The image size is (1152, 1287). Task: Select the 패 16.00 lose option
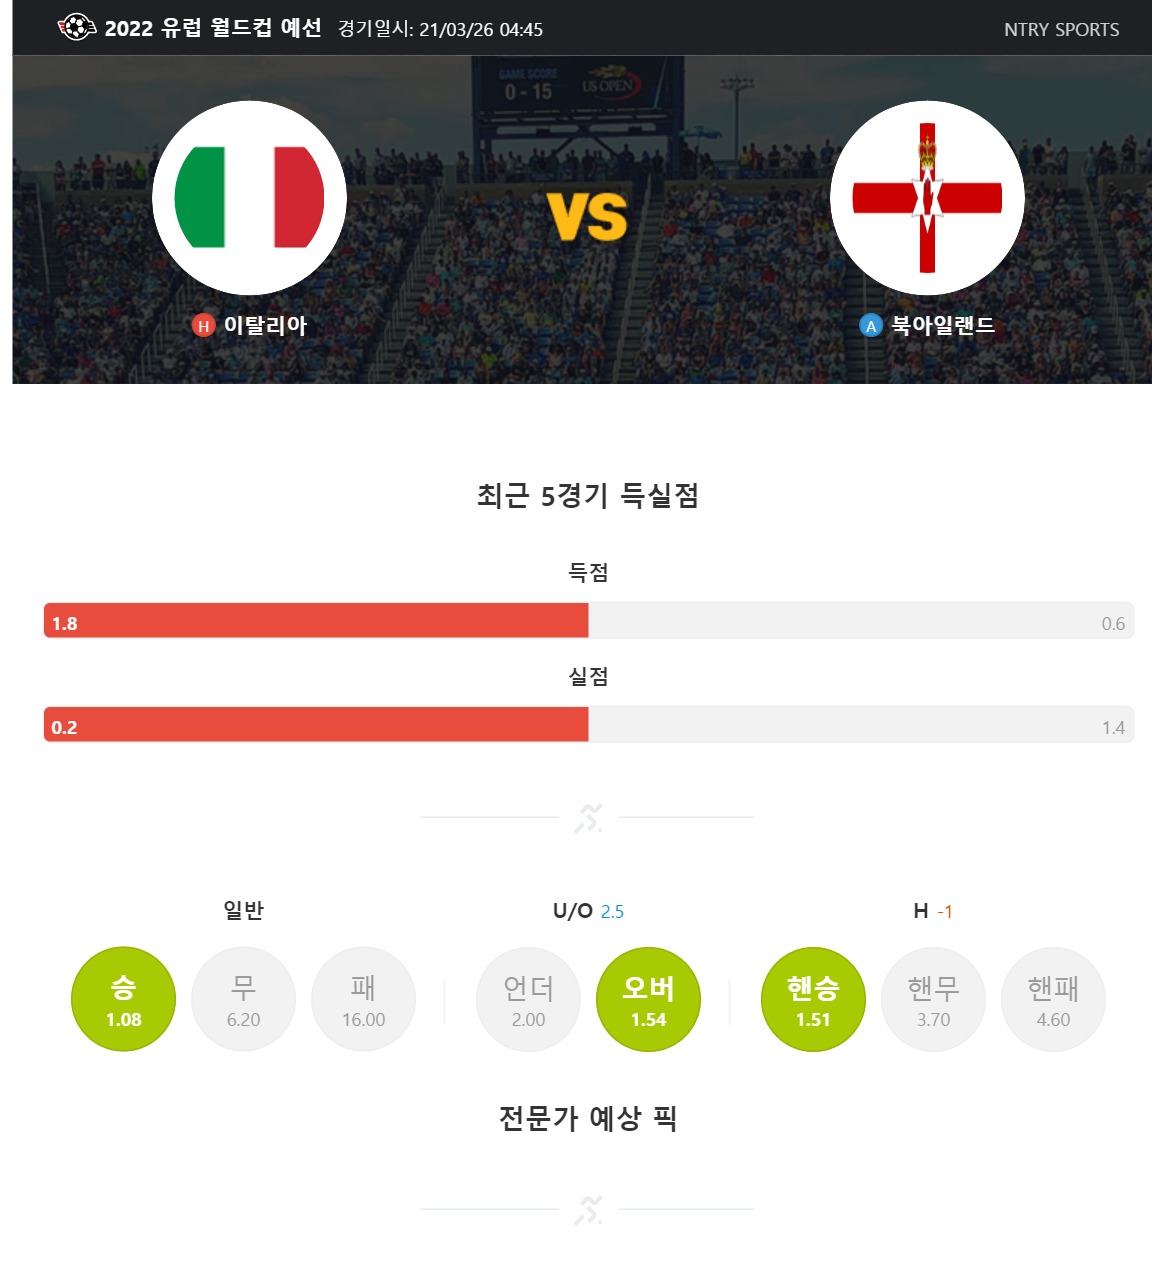[x=363, y=999]
